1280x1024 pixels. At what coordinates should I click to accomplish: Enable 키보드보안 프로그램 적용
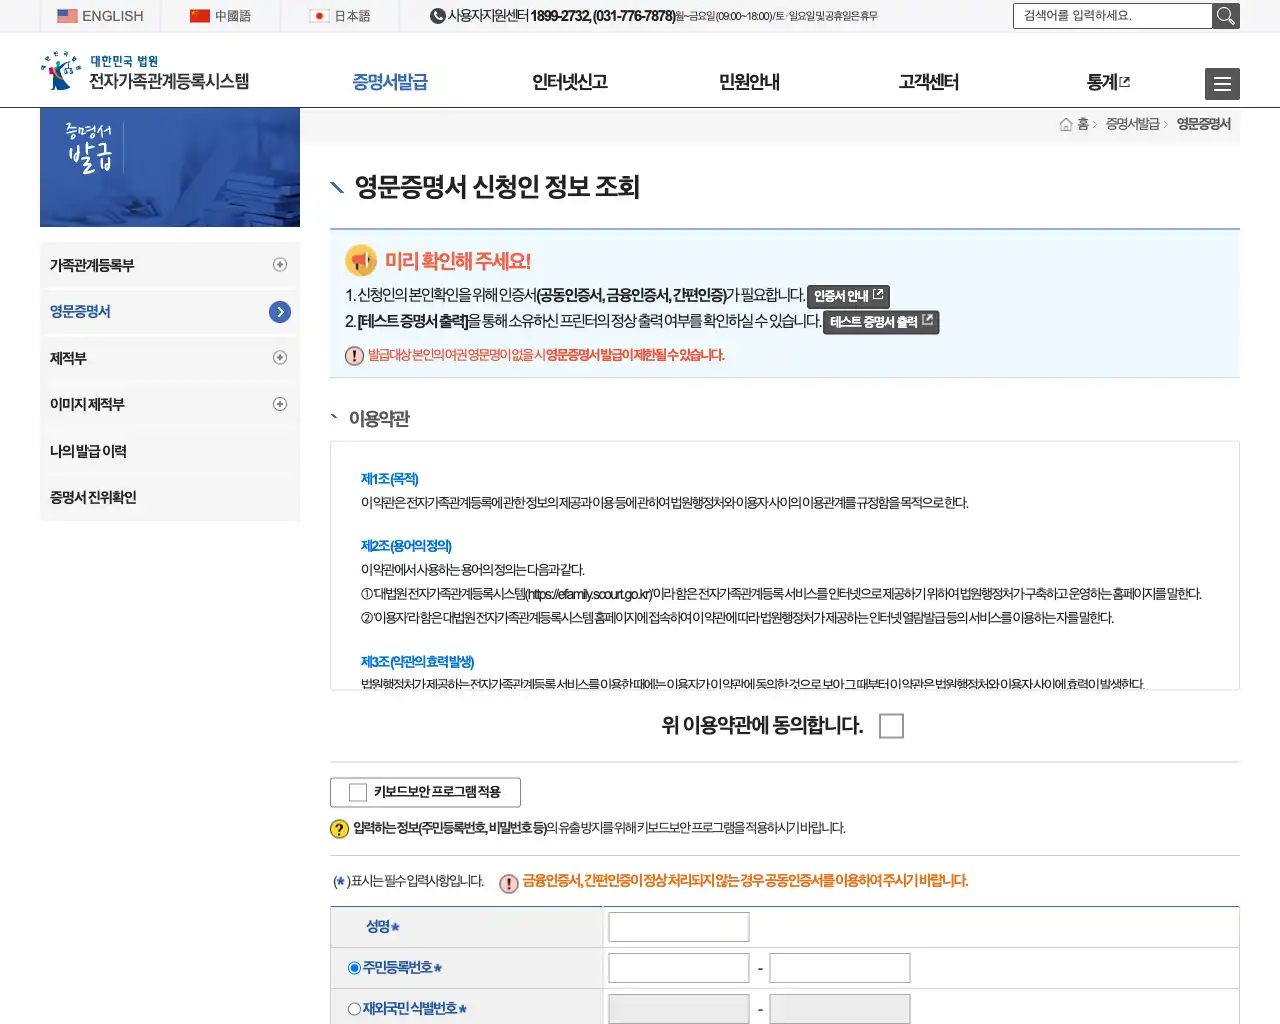tap(356, 792)
